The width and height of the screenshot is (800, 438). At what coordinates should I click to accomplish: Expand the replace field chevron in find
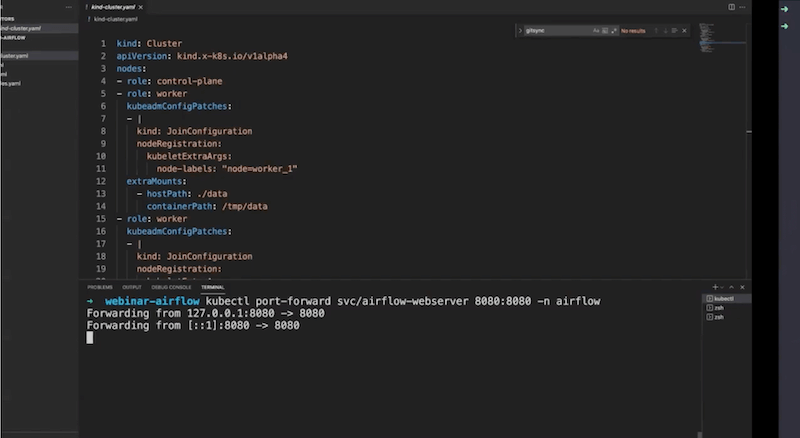pos(519,31)
